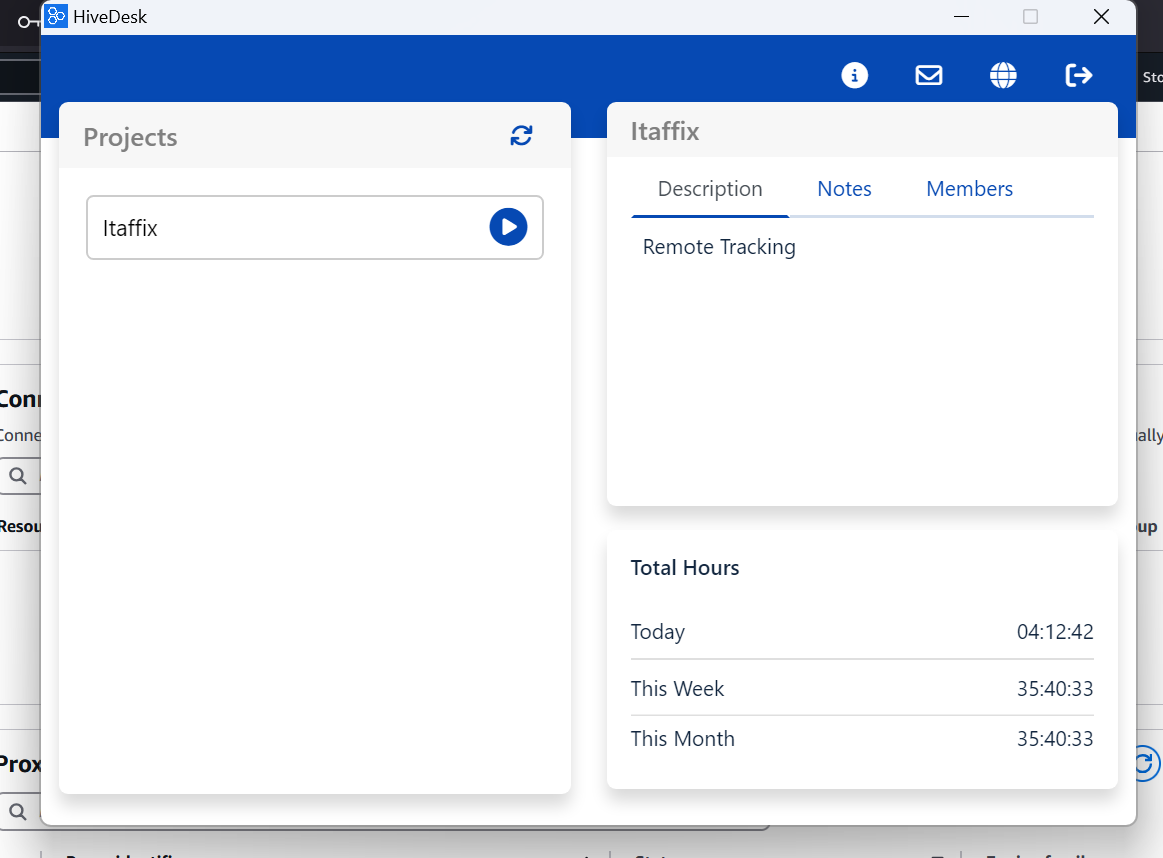1163x858 pixels.
Task: Open the mail envelope icon
Action: (929, 75)
